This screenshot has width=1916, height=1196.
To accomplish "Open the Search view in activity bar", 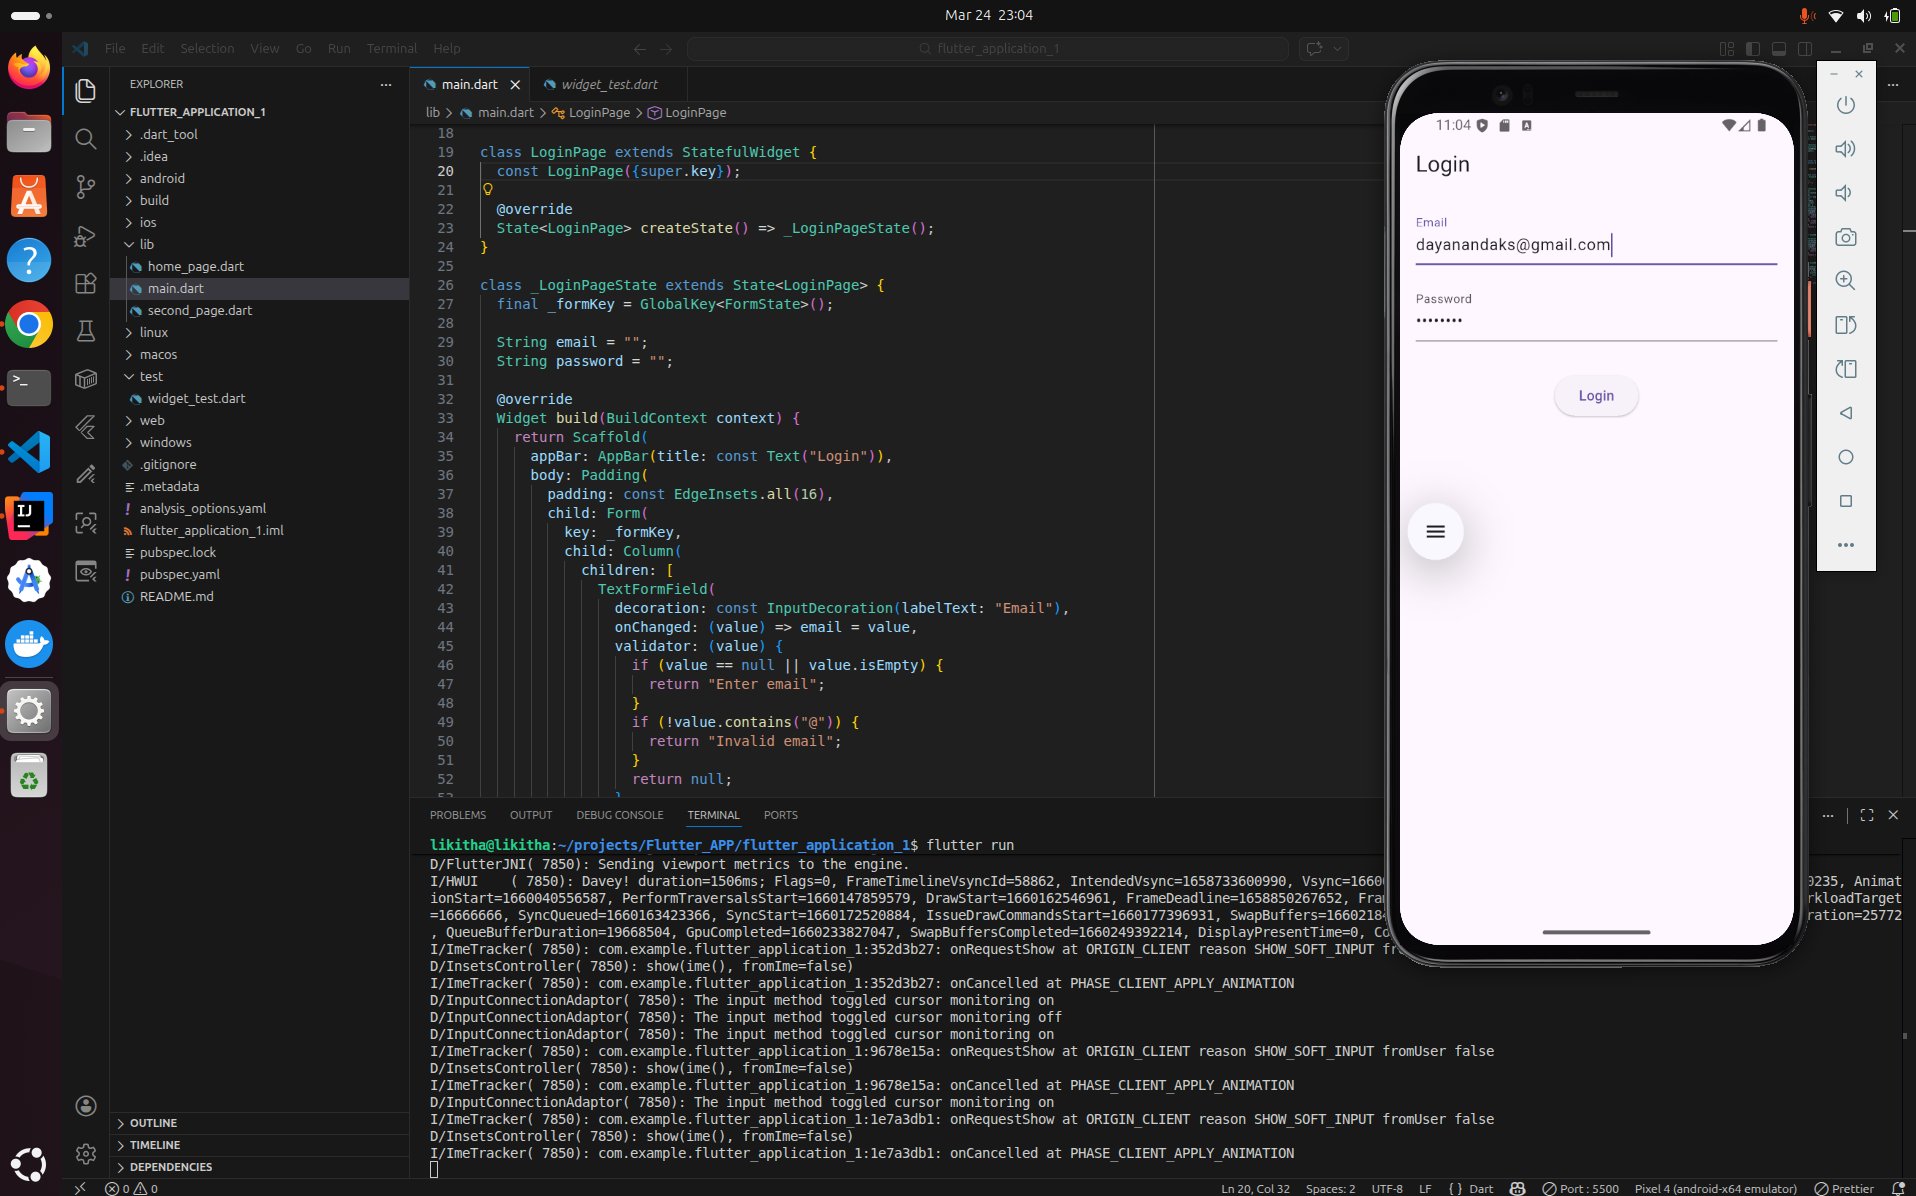I will click(x=86, y=139).
